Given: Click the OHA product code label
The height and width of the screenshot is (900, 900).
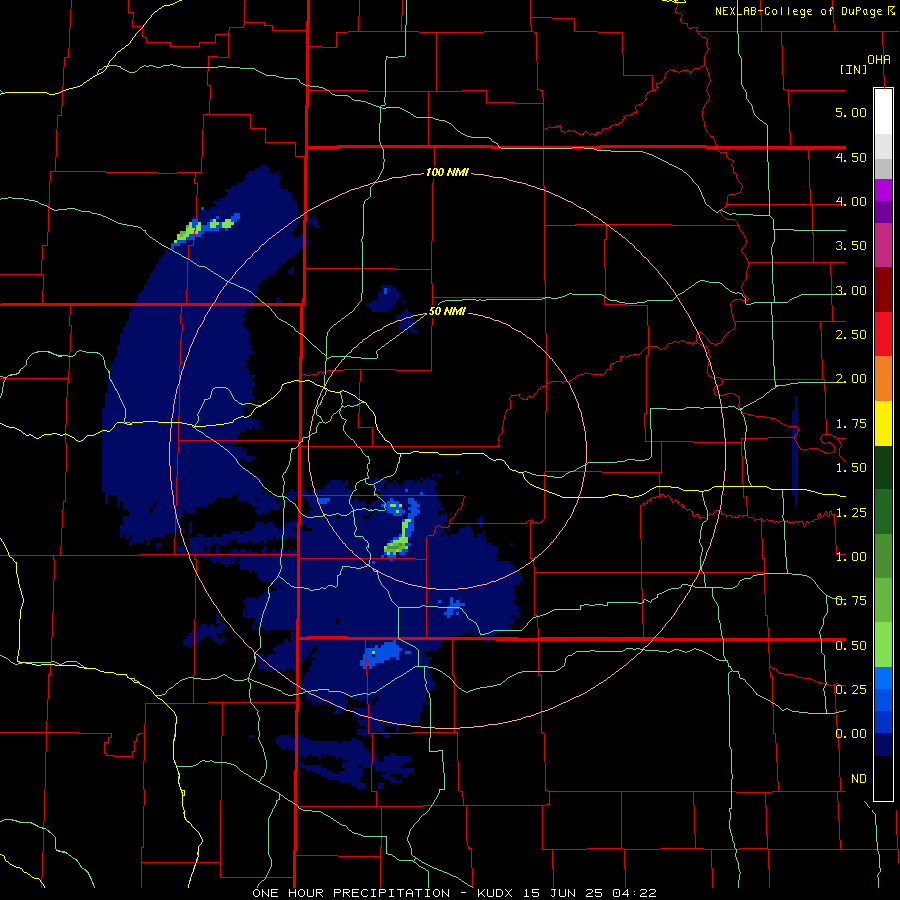Looking at the screenshot, I should (x=879, y=59).
